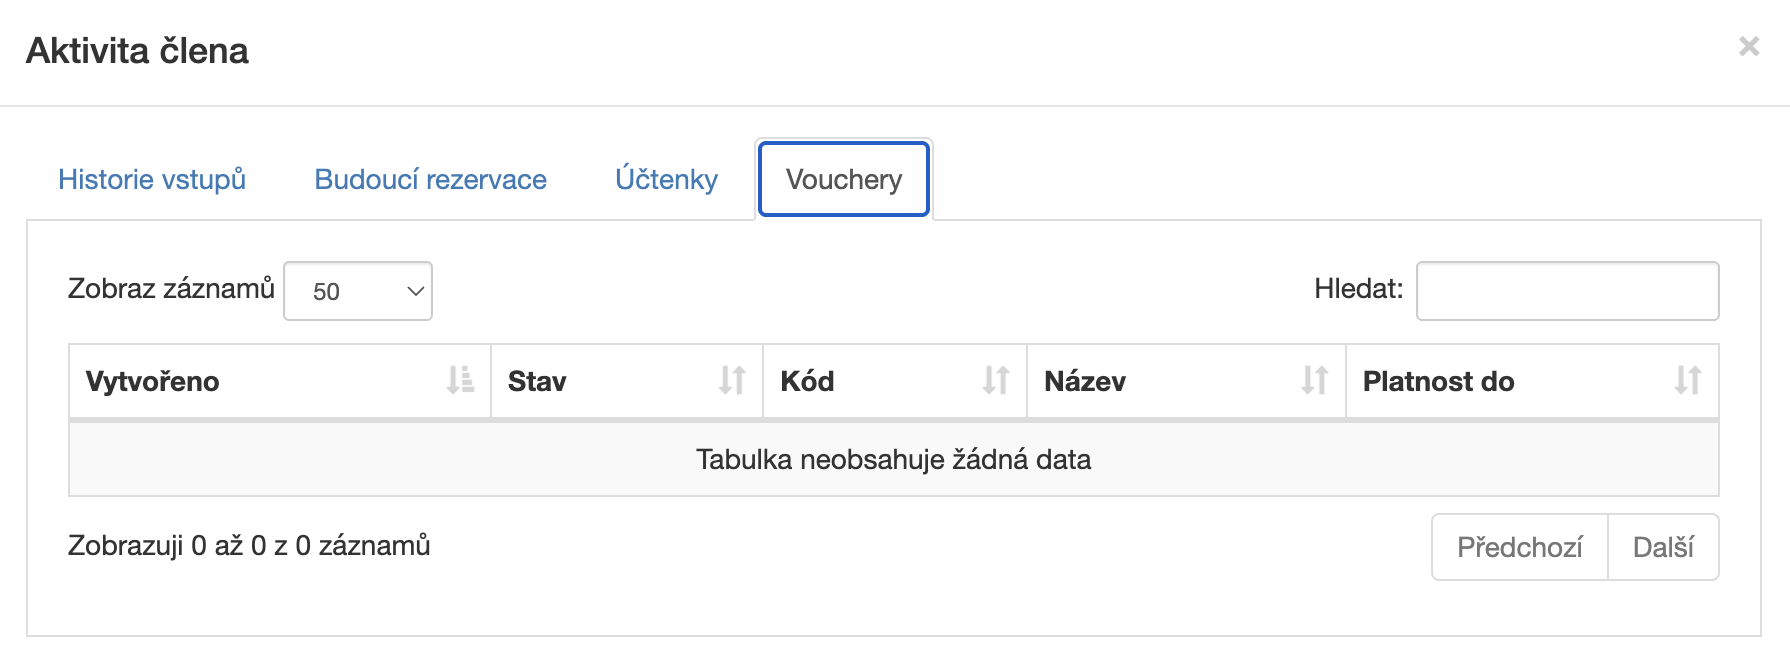Image resolution: width=1790 pixels, height=662 pixels.
Task: Click the Kód column header label
Action: [808, 381]
